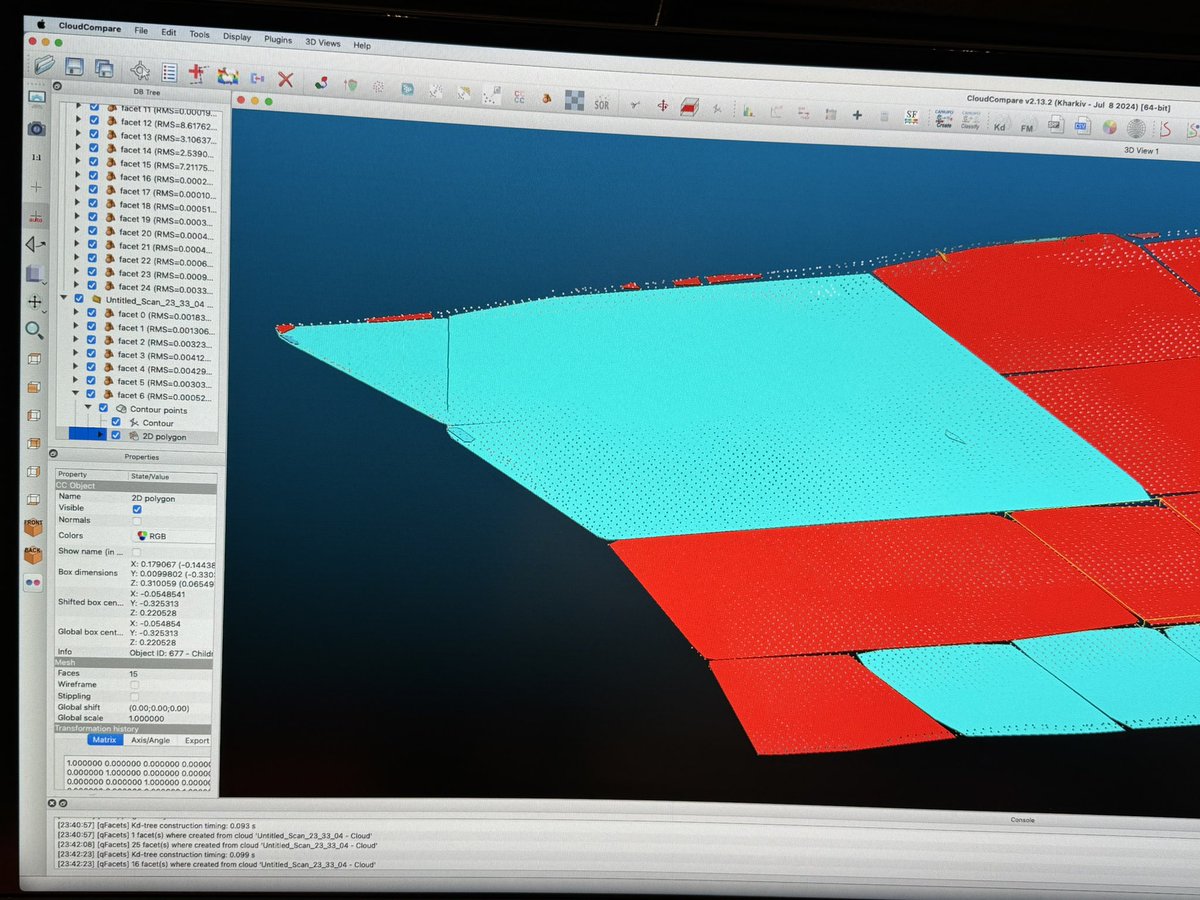
Task: Click the cloud-to-cloud distance CC icon
Action: (519, 96)
